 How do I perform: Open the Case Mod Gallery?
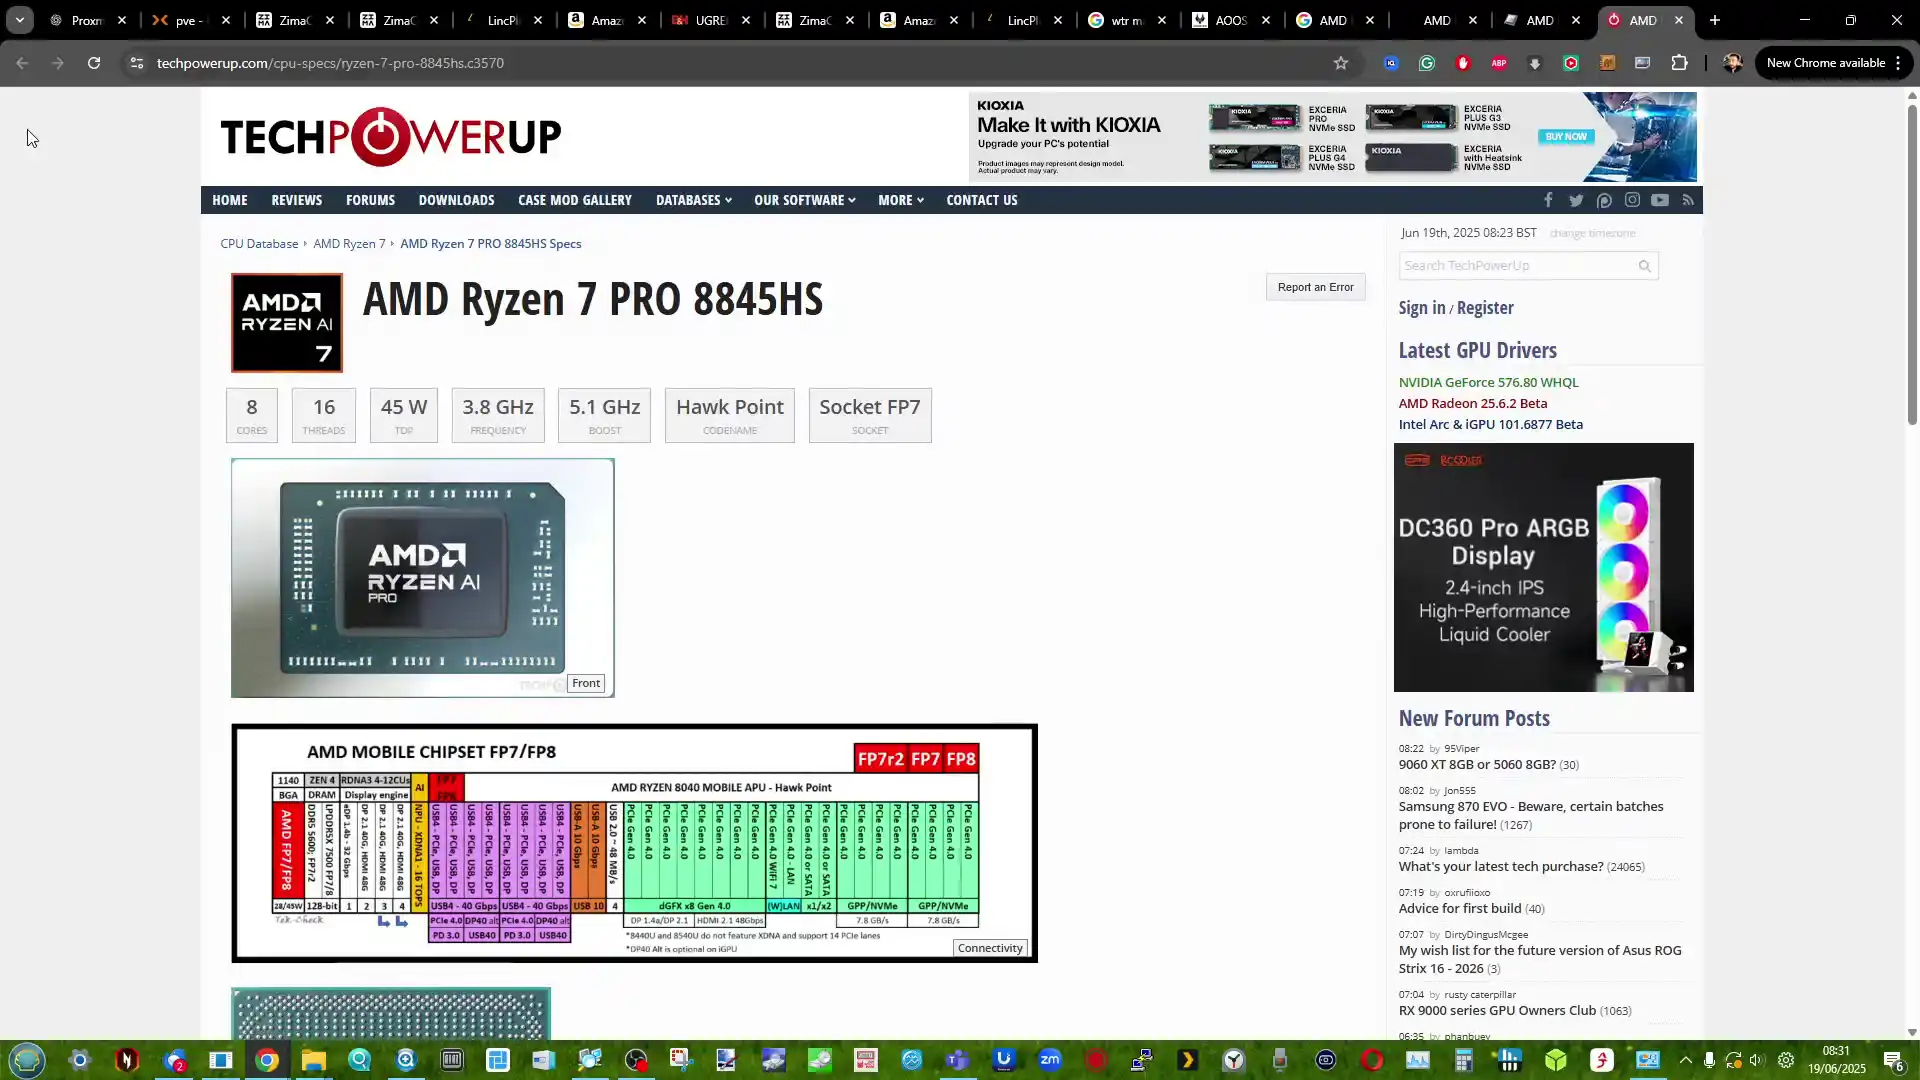(575, 200)
